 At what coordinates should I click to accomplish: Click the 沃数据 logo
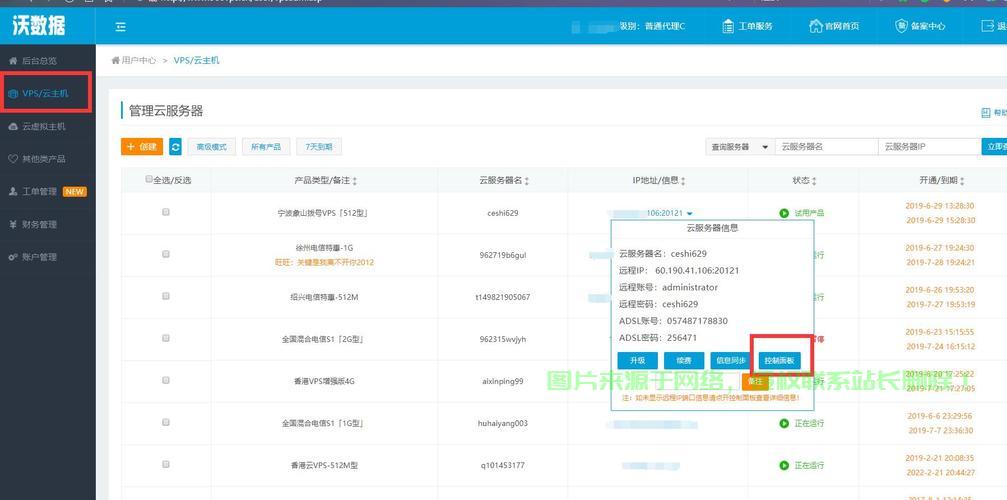pyautogui.click(x=39, y=26)
